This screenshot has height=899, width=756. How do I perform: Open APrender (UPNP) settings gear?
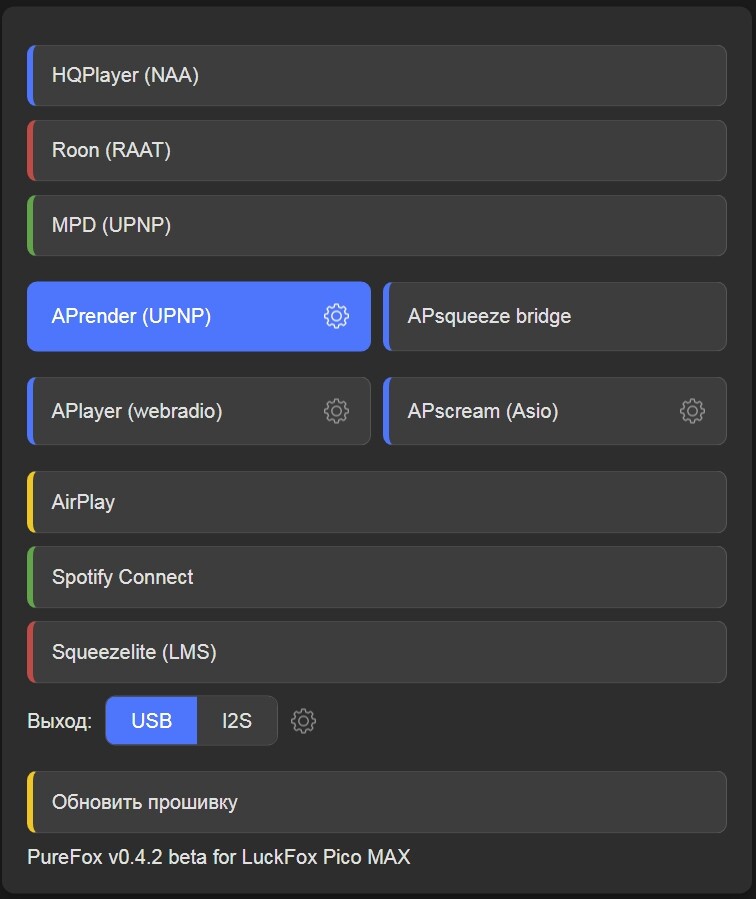coord(336,316)
